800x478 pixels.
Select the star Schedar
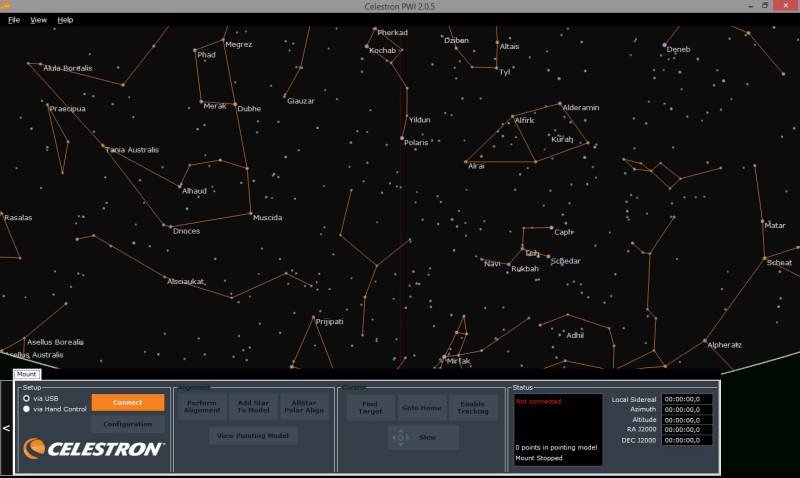[548, 257]
